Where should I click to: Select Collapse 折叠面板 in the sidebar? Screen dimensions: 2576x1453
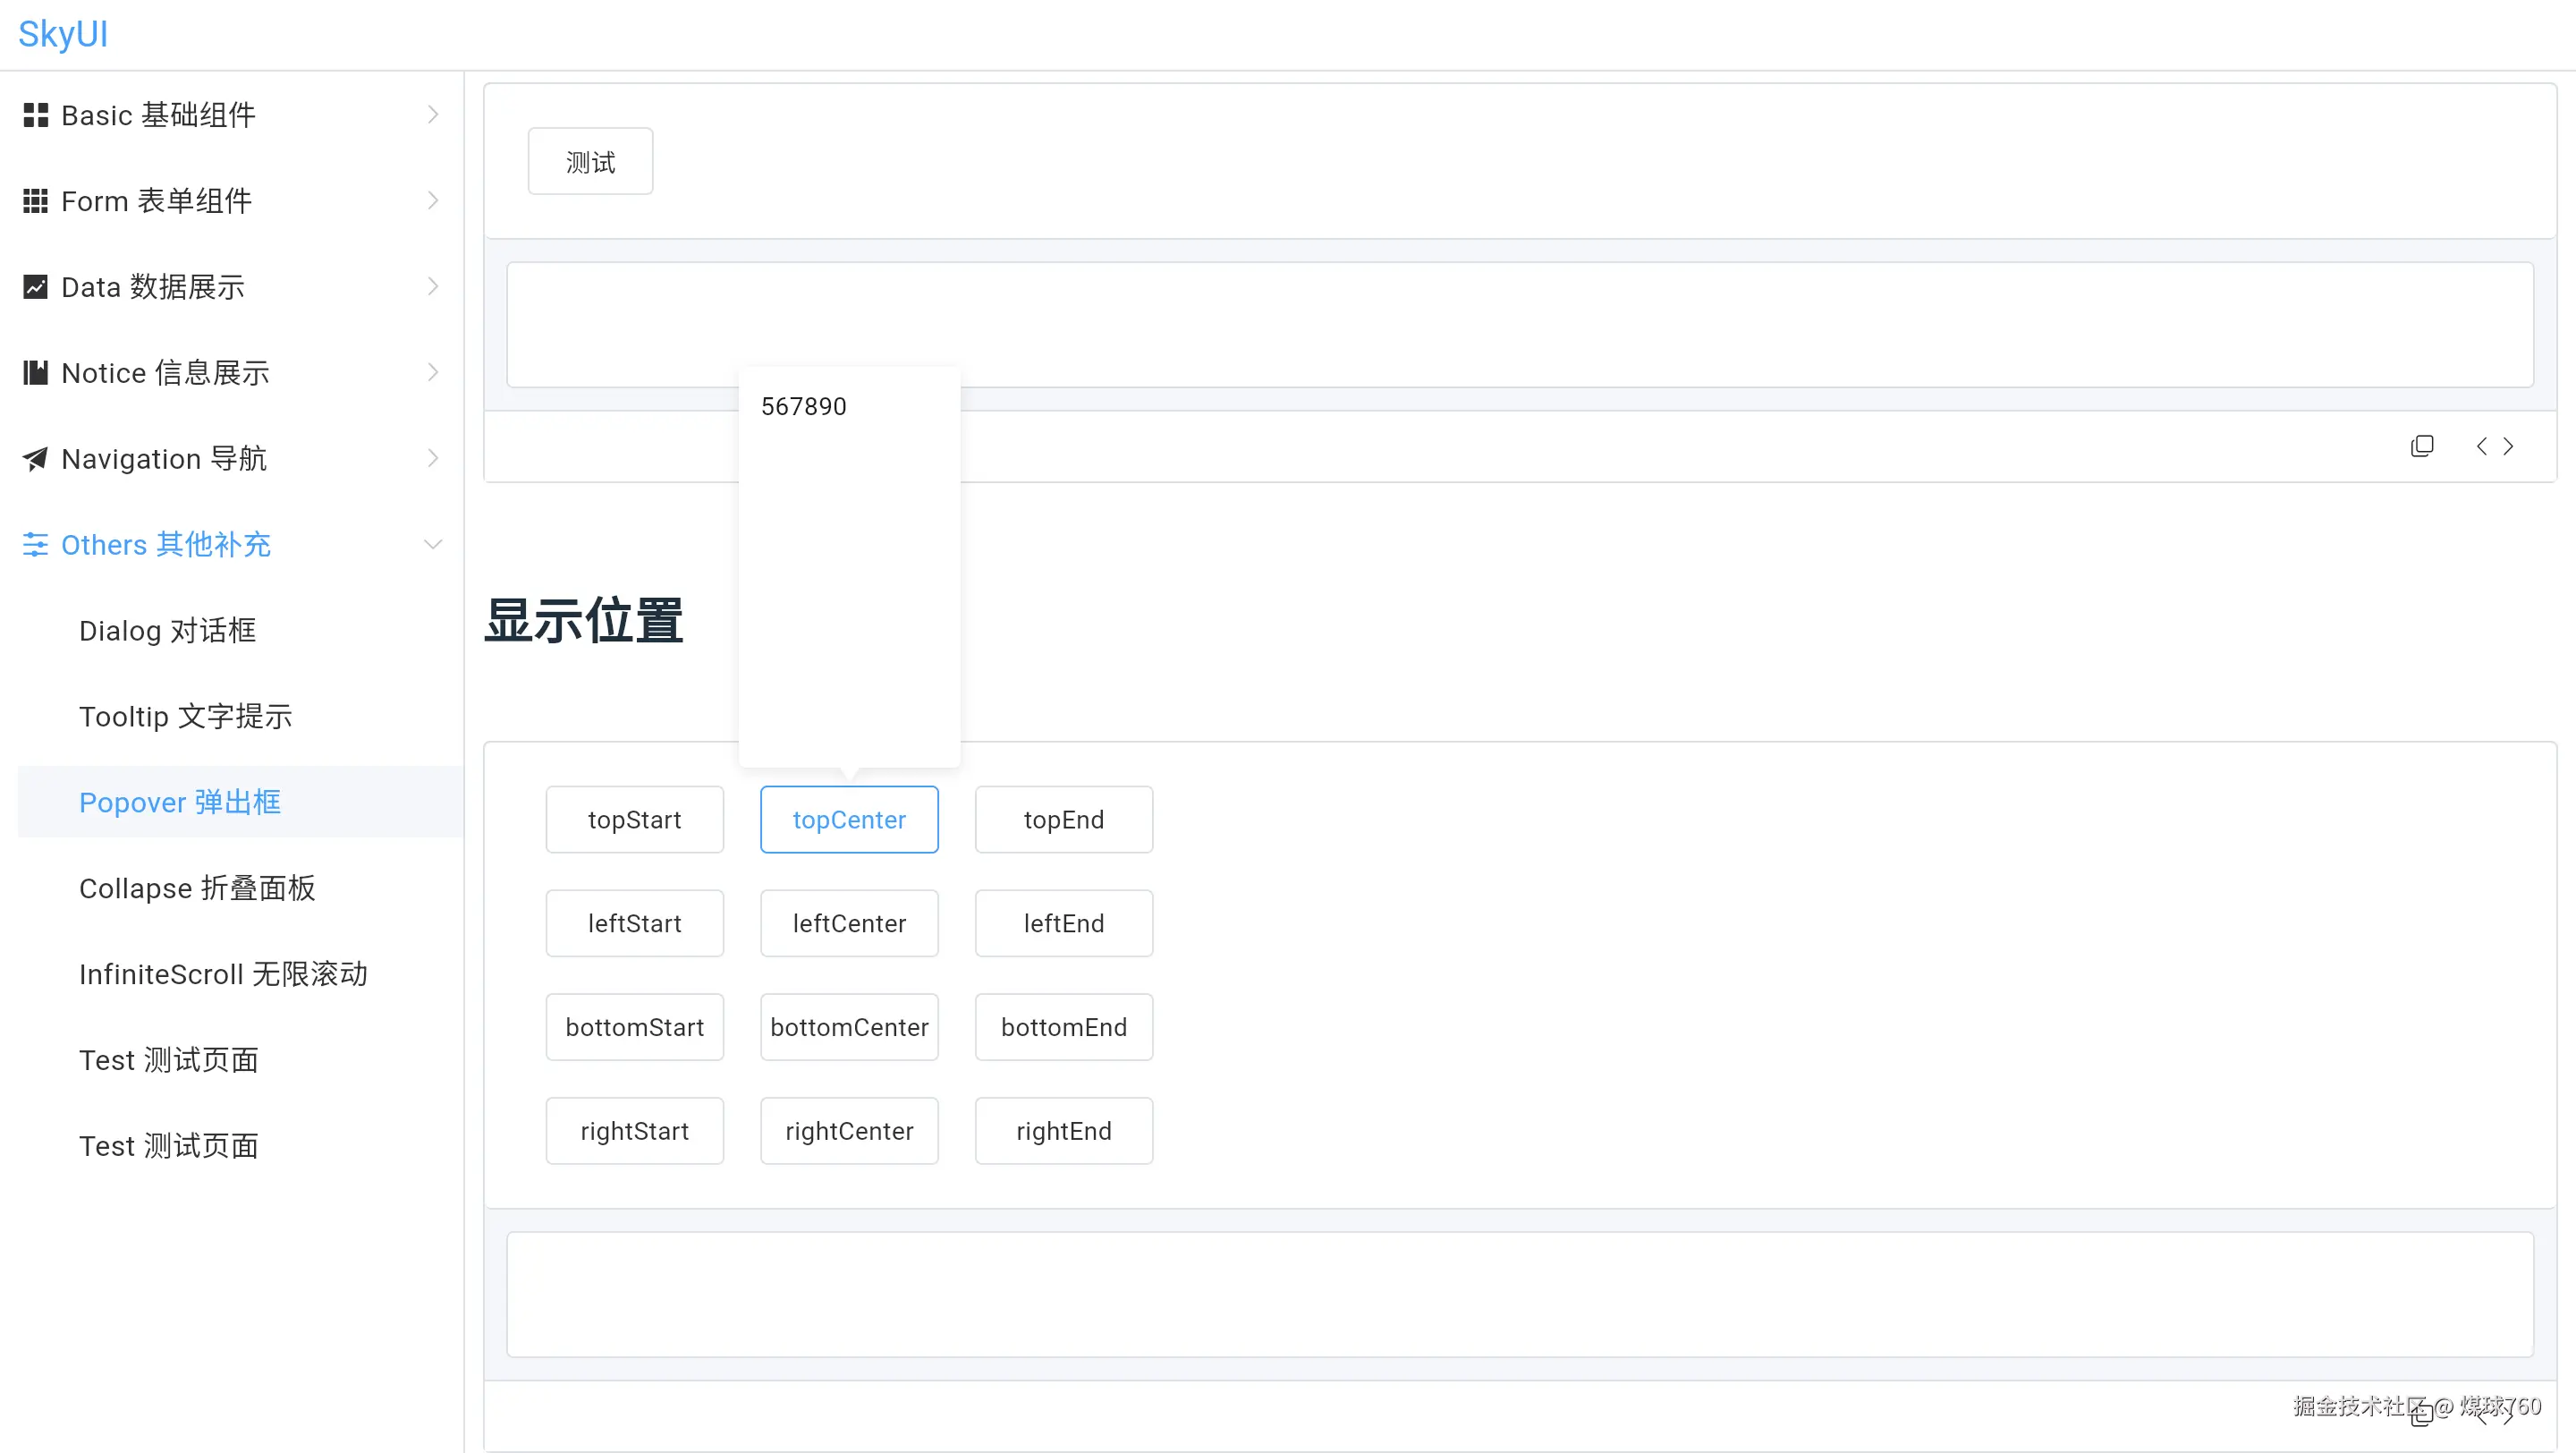pyautogui.click(x=197, y=889)
